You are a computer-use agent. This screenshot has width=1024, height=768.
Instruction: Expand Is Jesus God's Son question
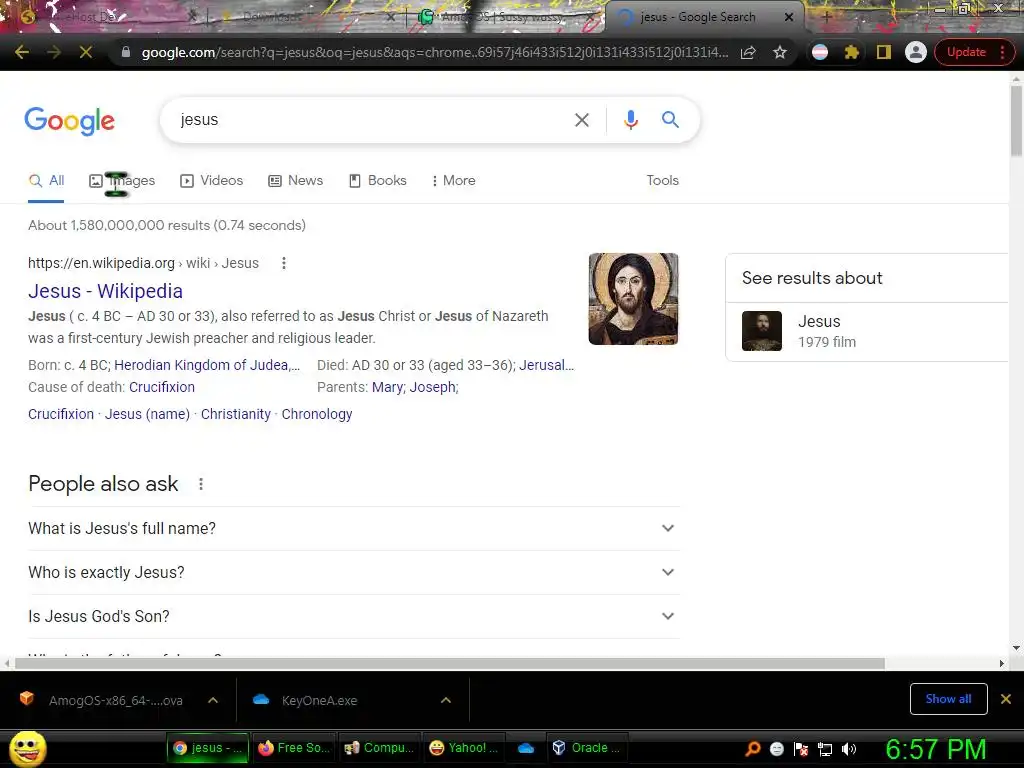[353, 616]
